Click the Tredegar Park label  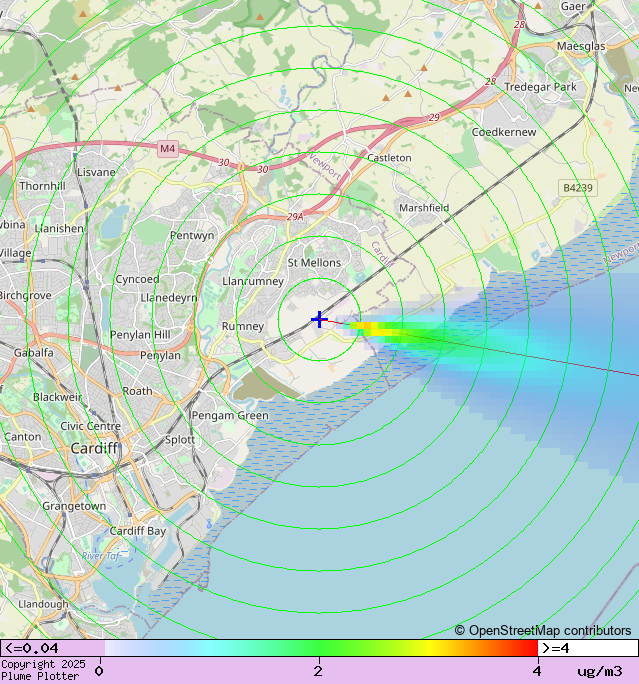[540, 87]
